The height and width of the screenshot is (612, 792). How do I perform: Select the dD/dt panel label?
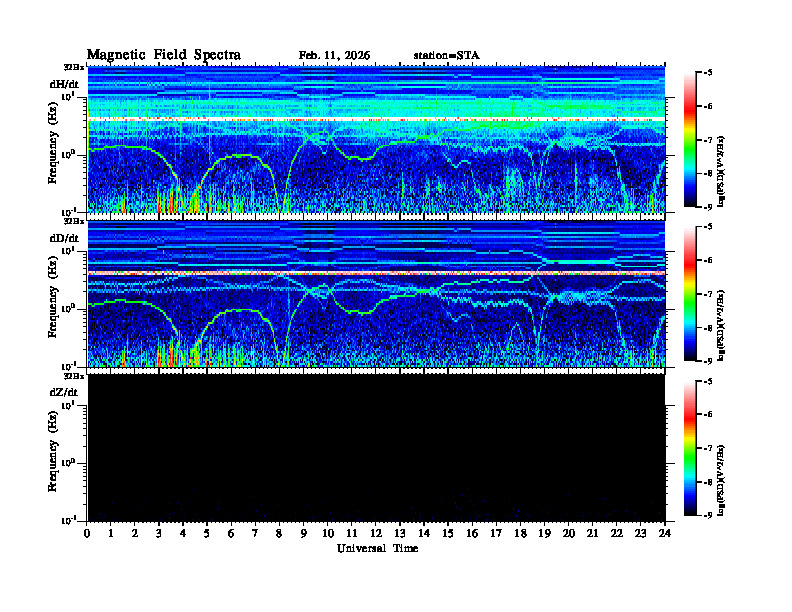[64, 238]
